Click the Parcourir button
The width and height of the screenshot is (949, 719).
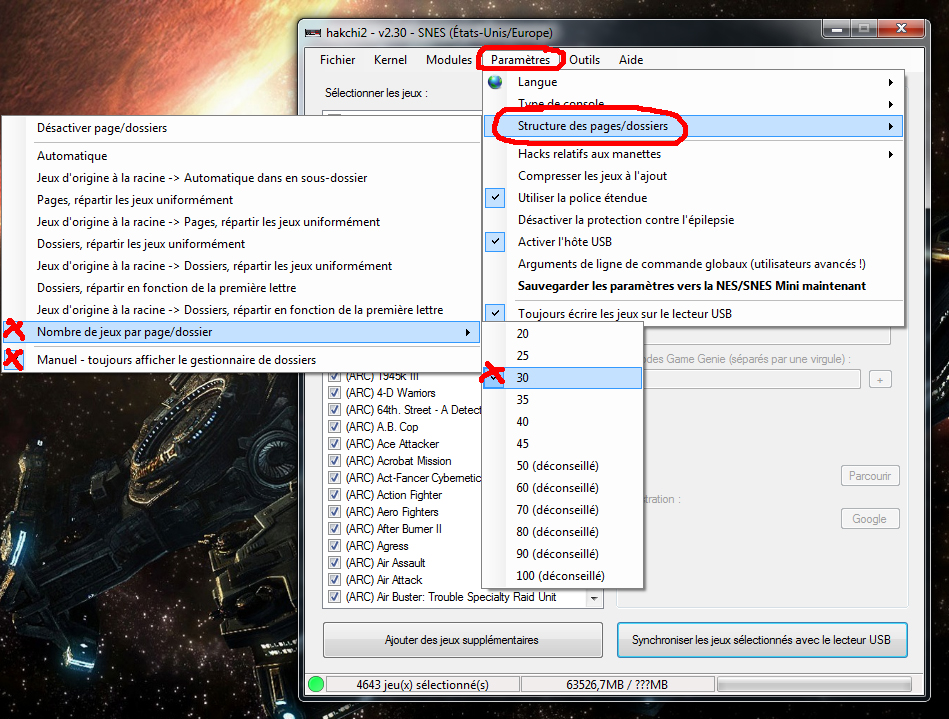(870, 476)
